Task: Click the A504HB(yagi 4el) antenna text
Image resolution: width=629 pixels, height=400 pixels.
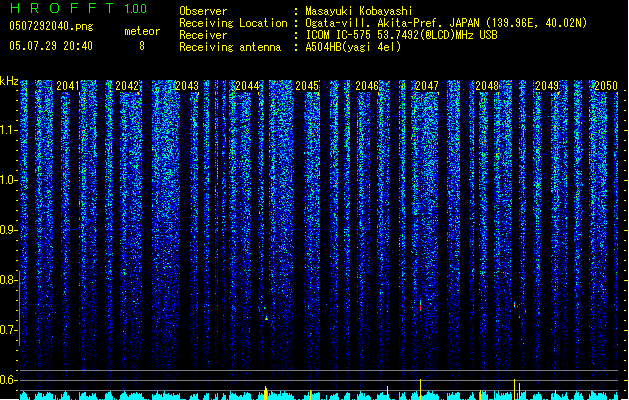Action: pyautogui.click(x=353, y=47)
